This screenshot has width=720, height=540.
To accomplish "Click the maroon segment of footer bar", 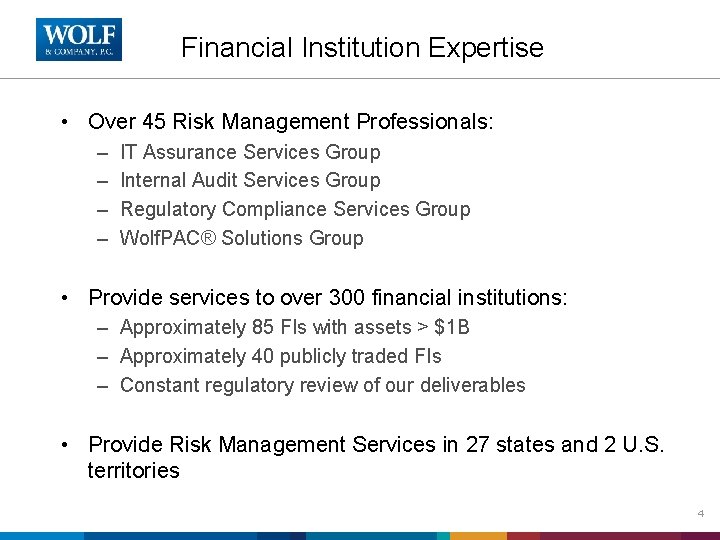I will pyautogui.click(x=611, y=536).
